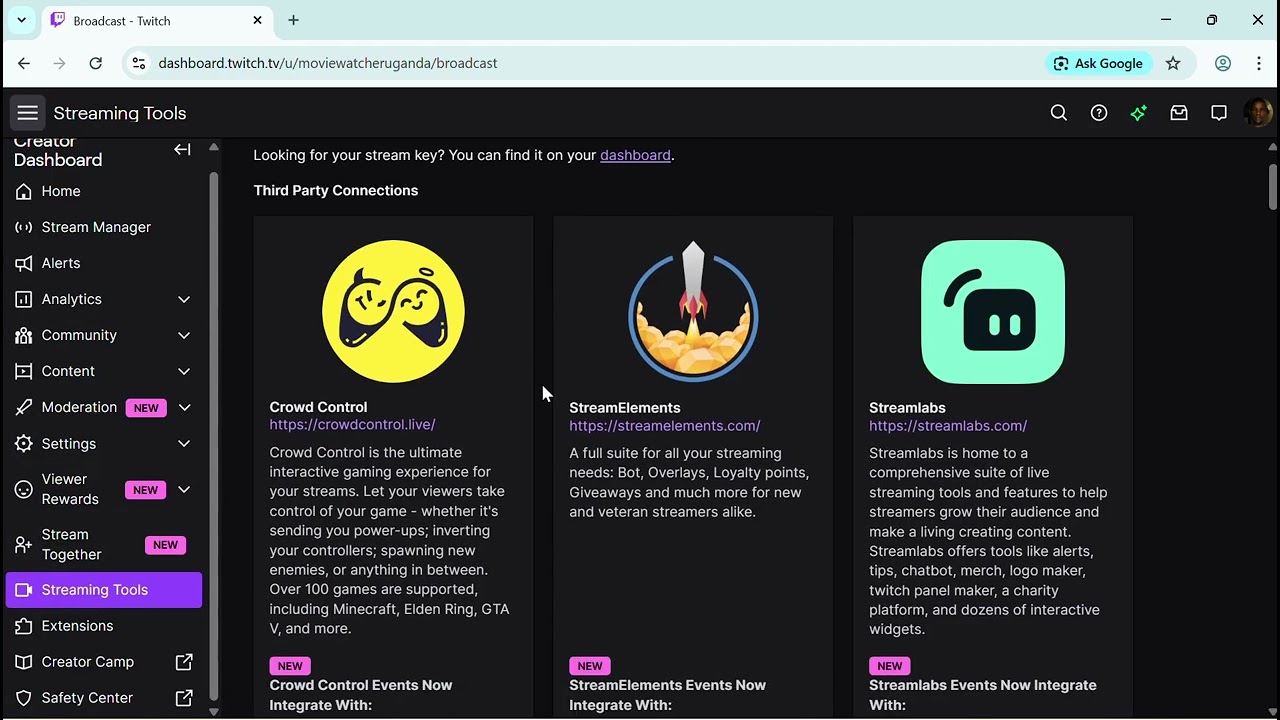Open the inbox notifications icon
1280x720 pixels.
pyautogui.click(x=1179, y=113)
